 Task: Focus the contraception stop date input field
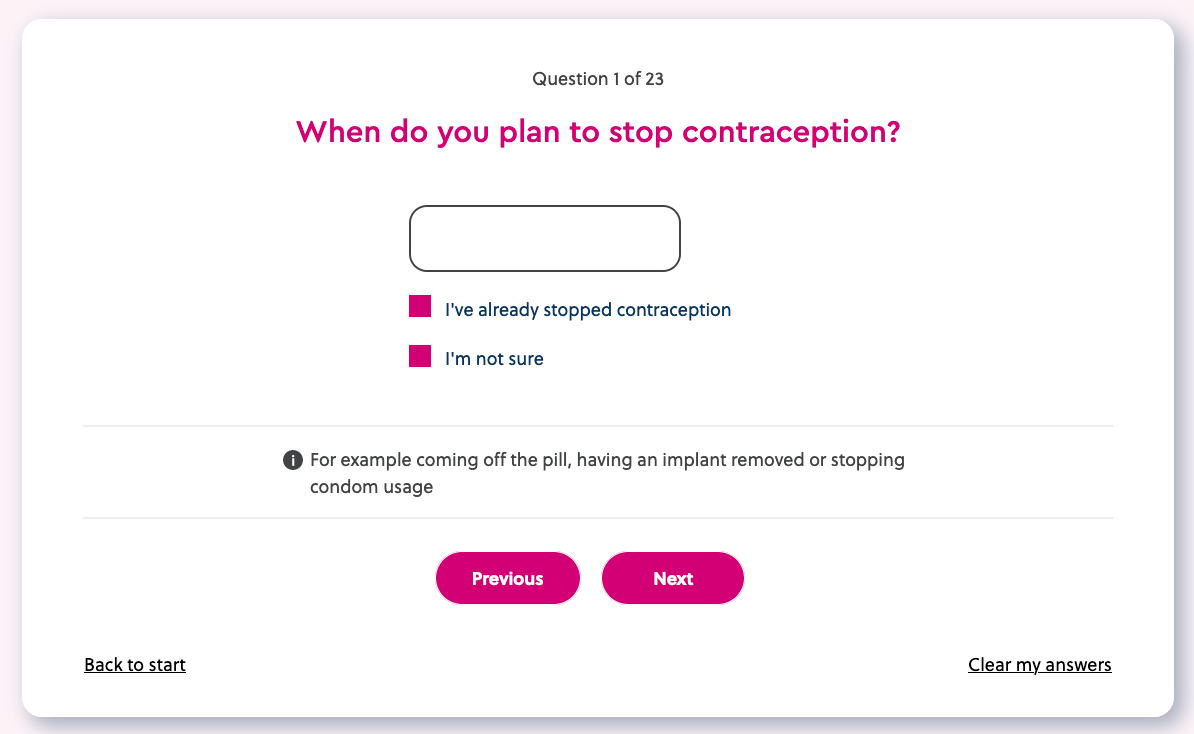point(545,238)
